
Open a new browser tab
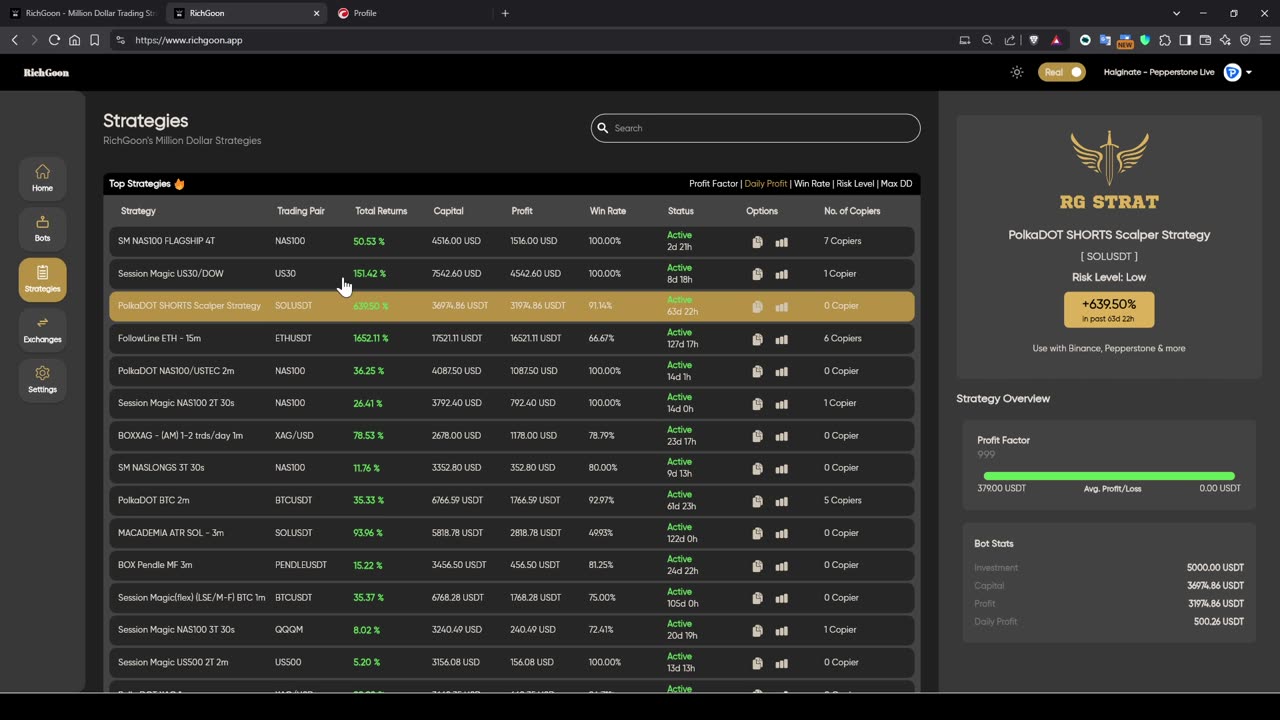click(x=505, y=13)
